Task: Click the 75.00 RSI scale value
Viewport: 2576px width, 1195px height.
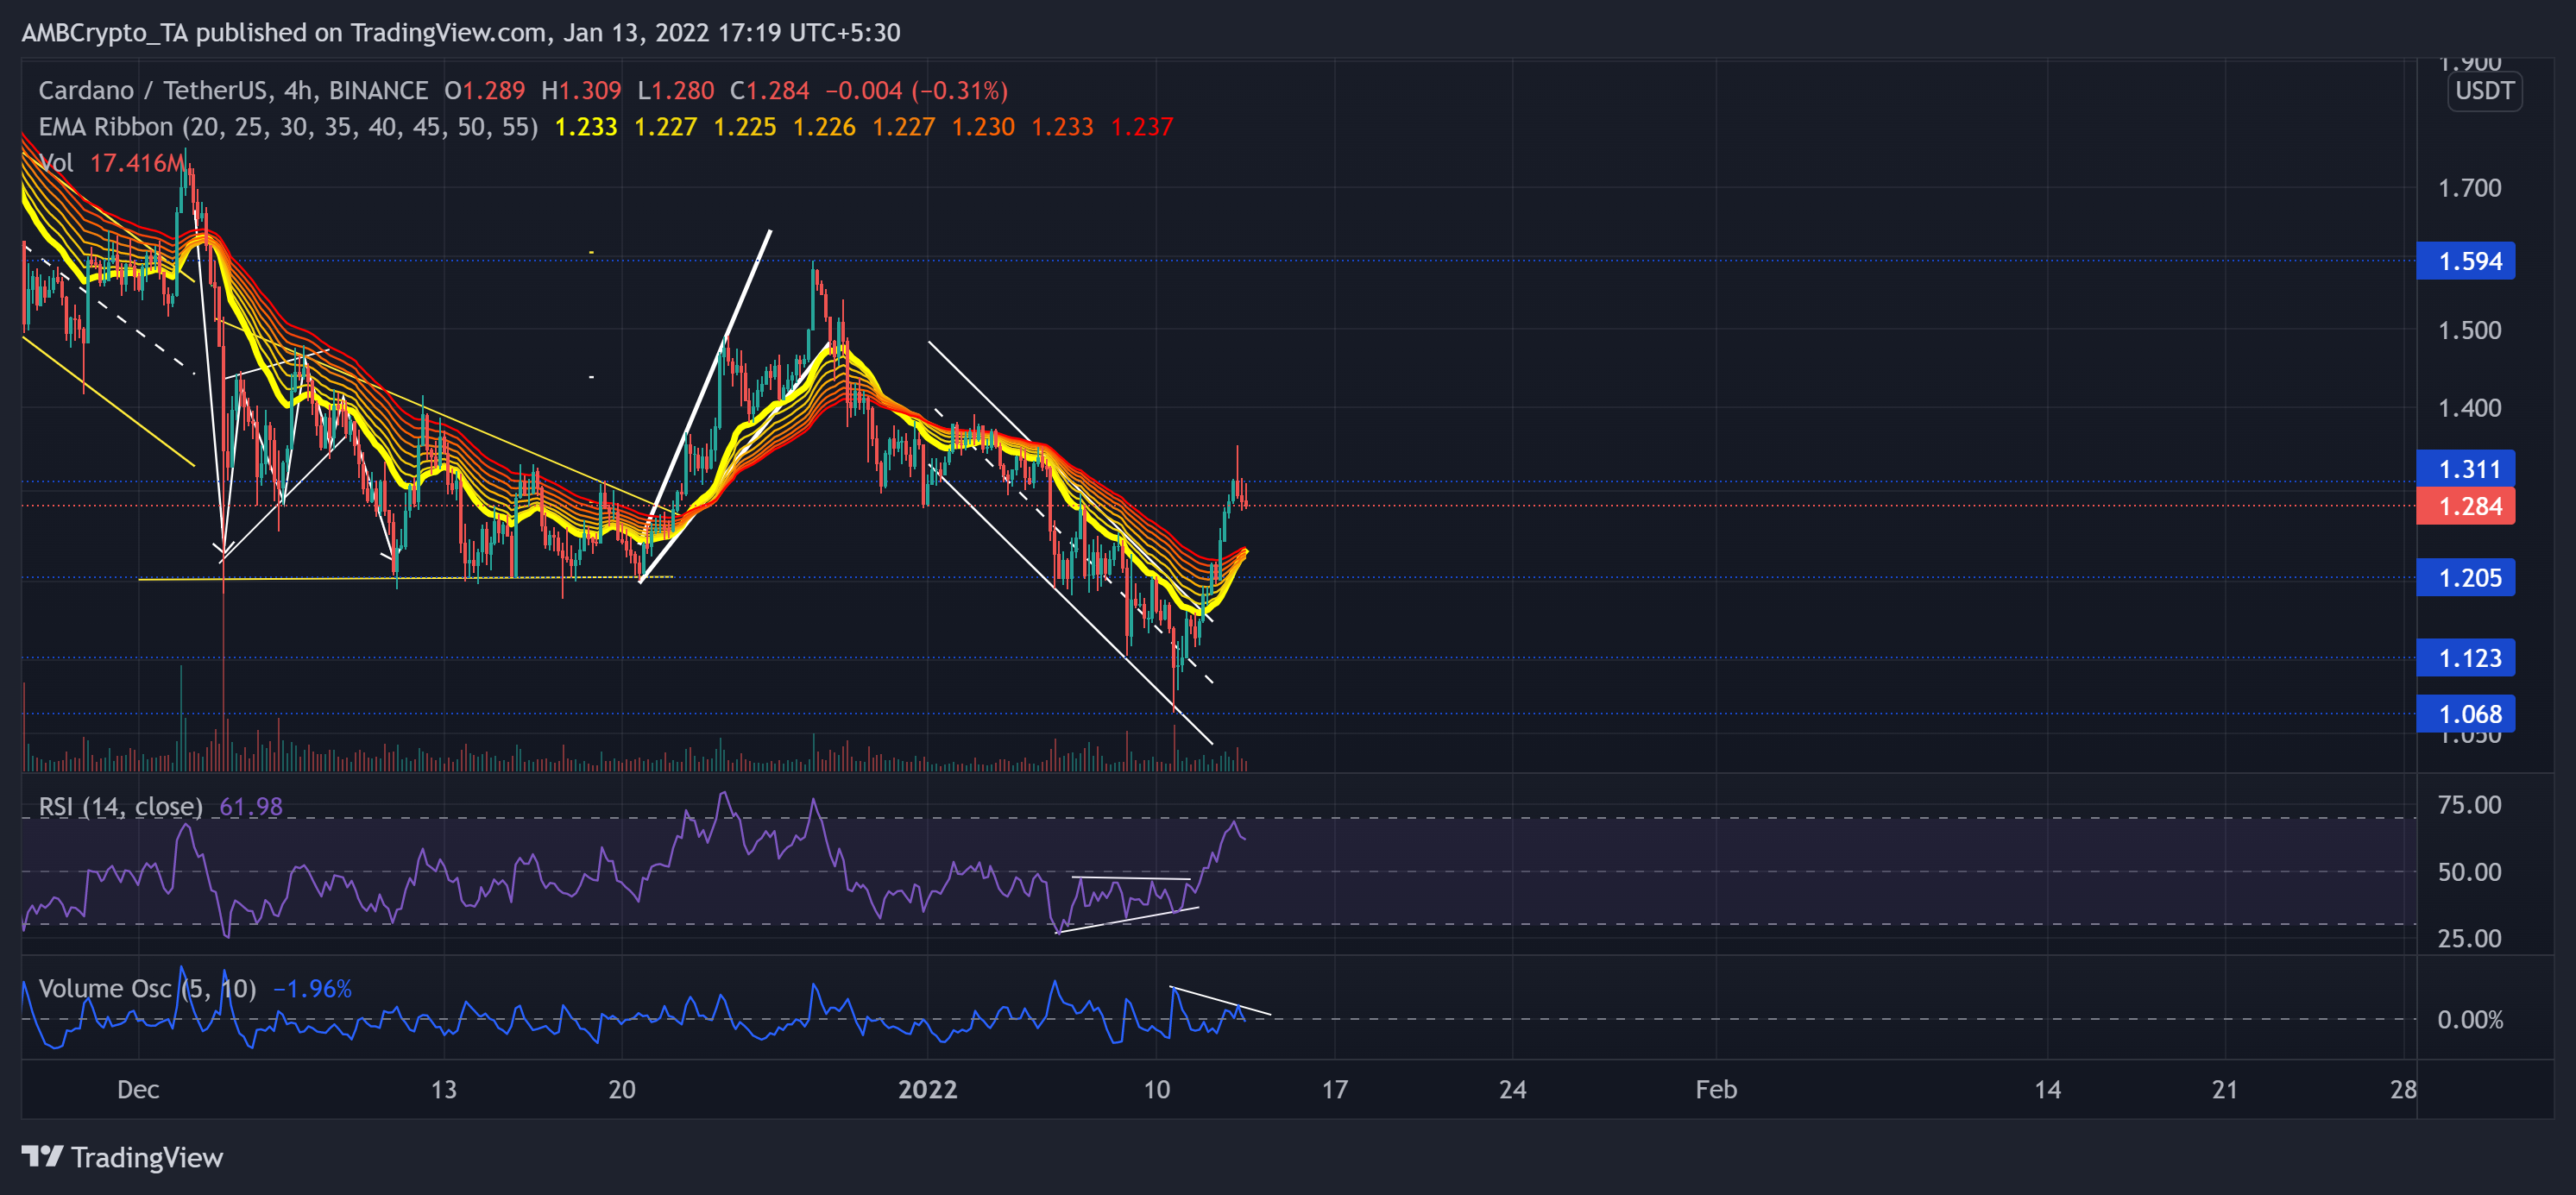Action: pos(2468,805)
